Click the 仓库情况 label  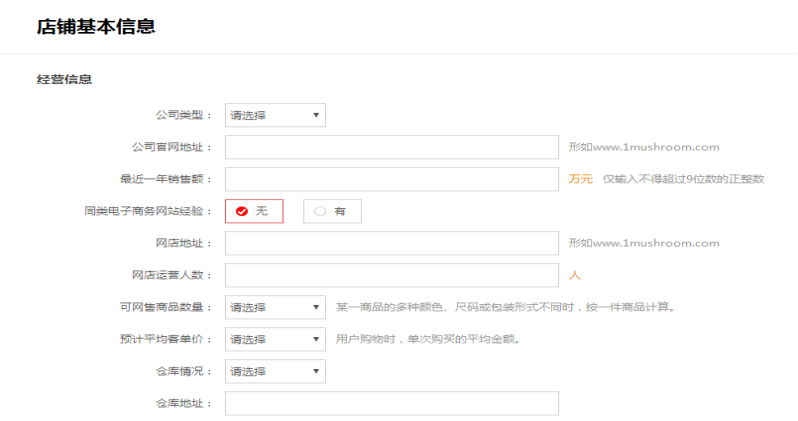(x=184, y=372)
